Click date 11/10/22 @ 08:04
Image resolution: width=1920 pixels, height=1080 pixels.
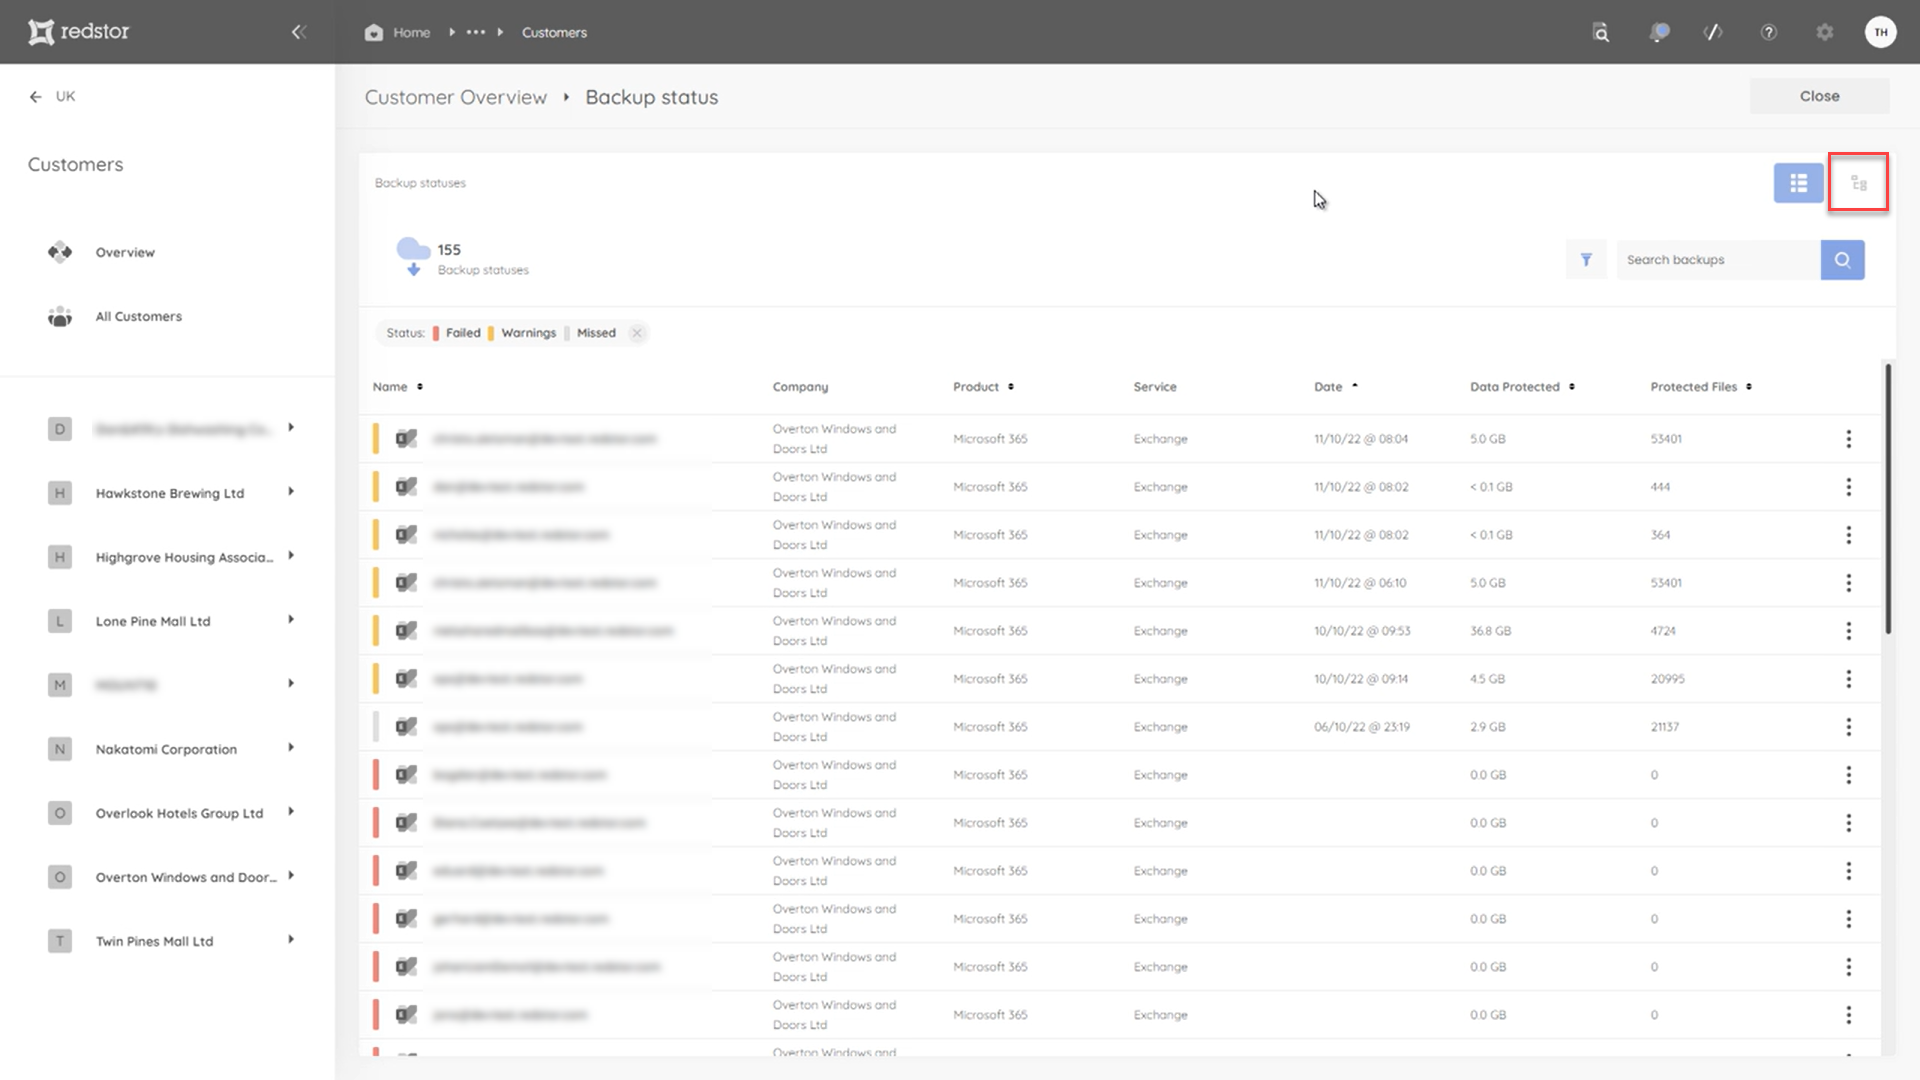pyautogui.click(x=1360, y=439)
